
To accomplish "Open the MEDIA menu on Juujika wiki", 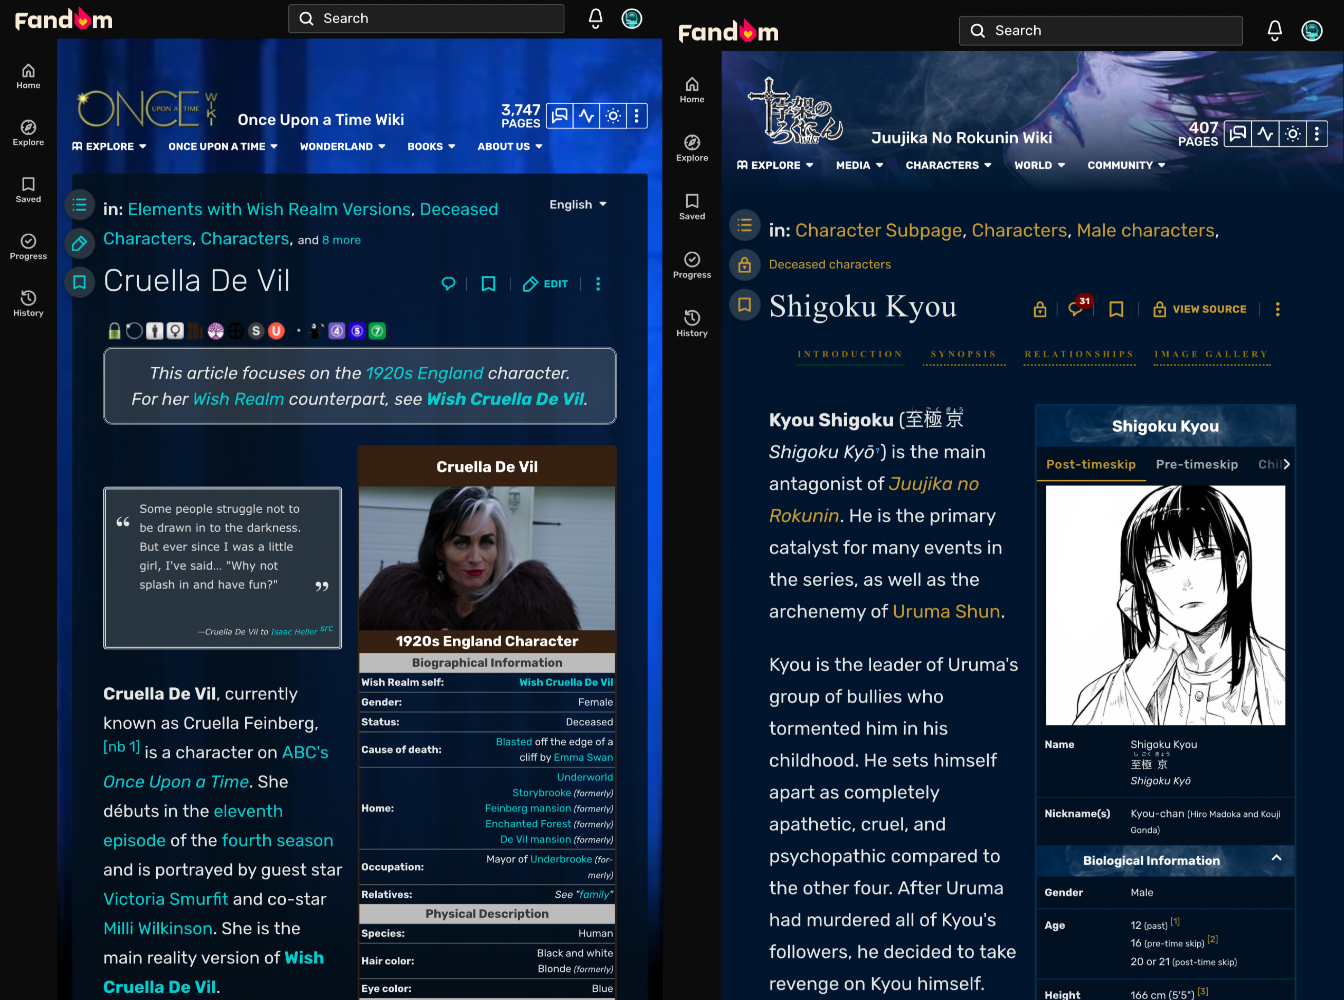I will [860, 166].
